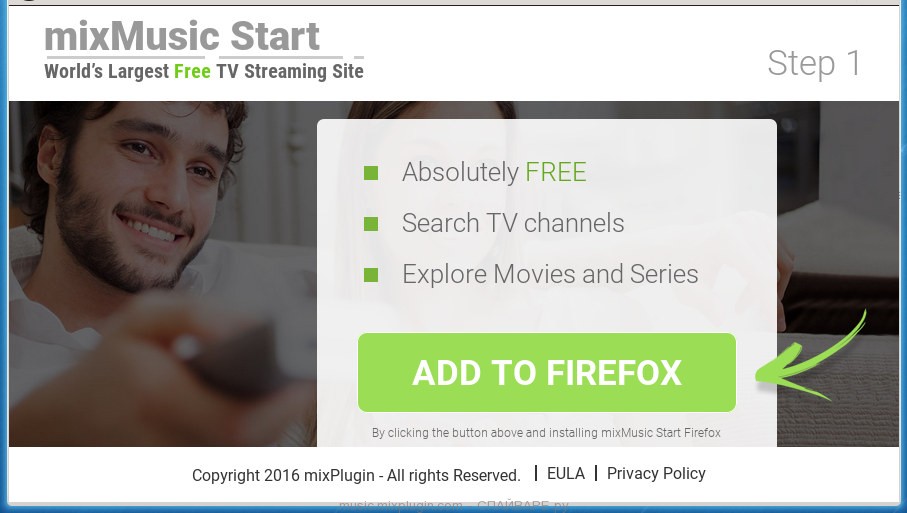This screenshot has width=907, height=513.
Task: Click the Absolutely FREE text
Action: click(495, 172)
